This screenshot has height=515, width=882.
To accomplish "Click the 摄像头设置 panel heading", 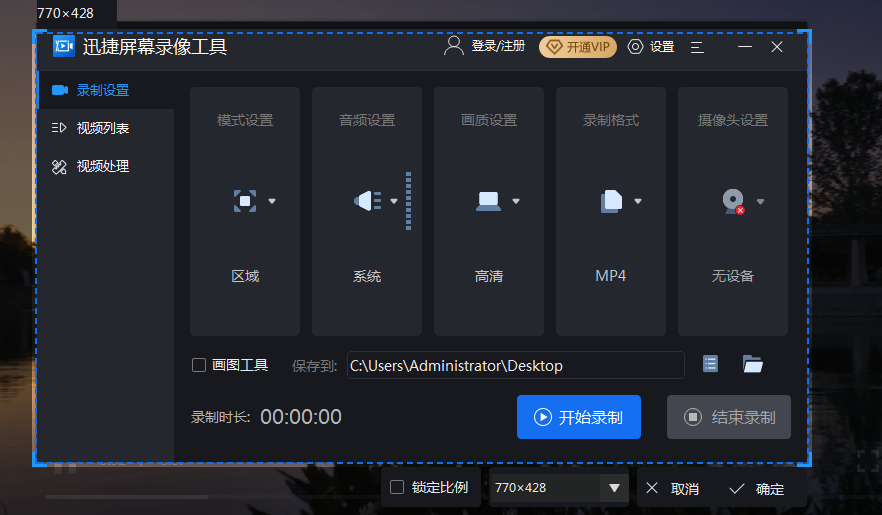I will tap(733, 120).
